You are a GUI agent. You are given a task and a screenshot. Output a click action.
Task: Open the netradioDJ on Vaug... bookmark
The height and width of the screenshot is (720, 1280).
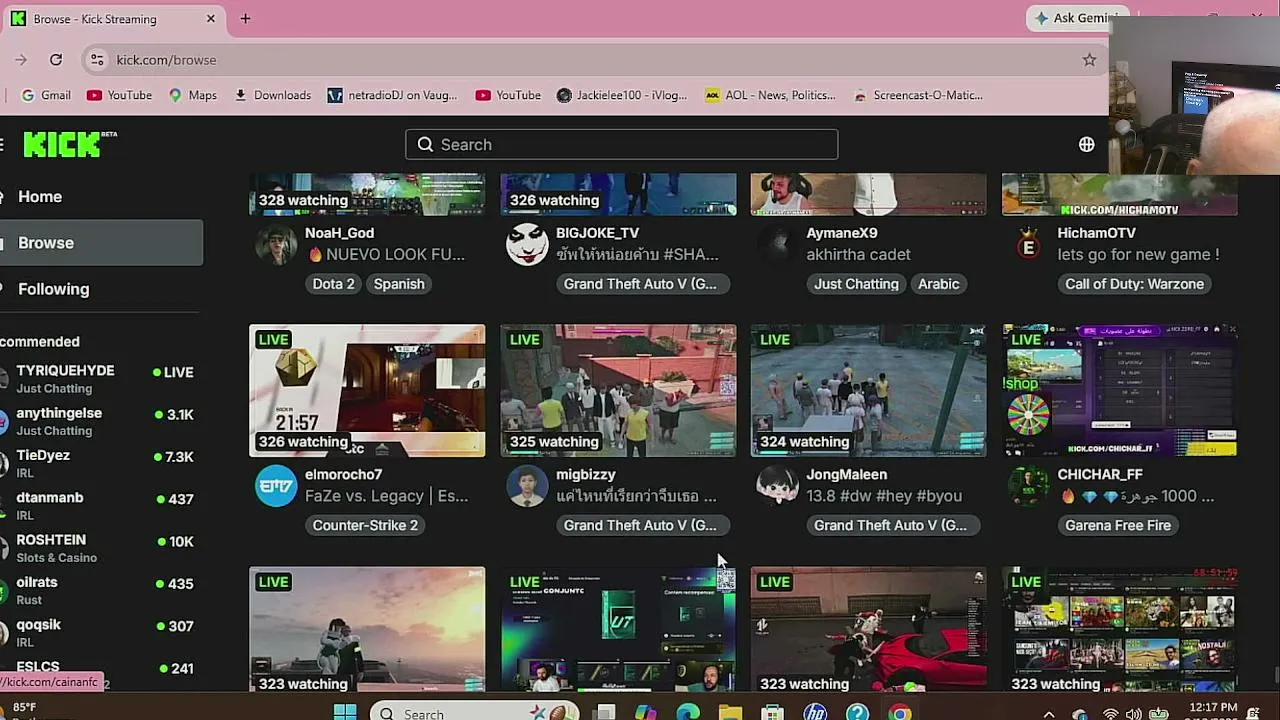(x=392, y=95)
